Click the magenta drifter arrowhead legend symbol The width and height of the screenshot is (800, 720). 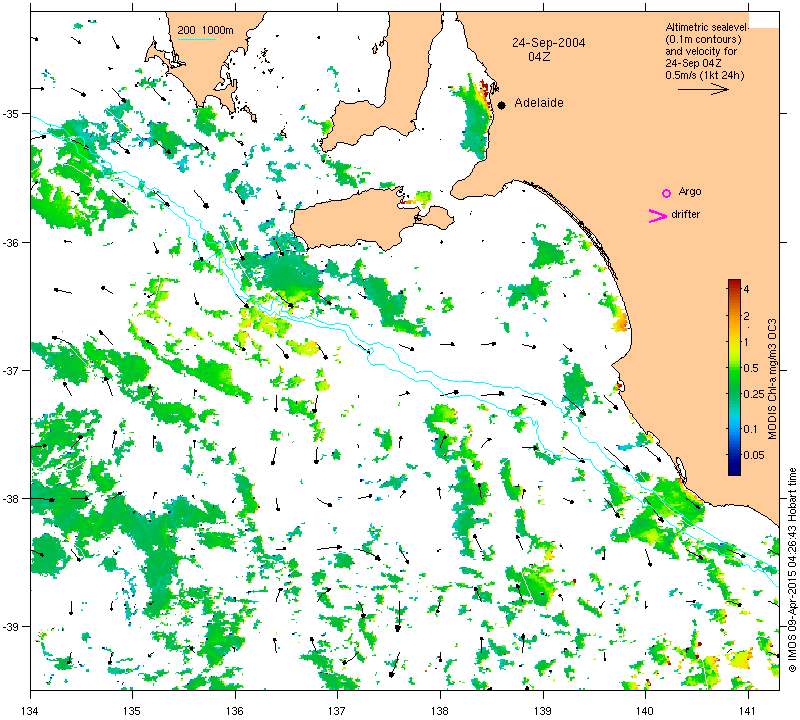tap(658, 216)
